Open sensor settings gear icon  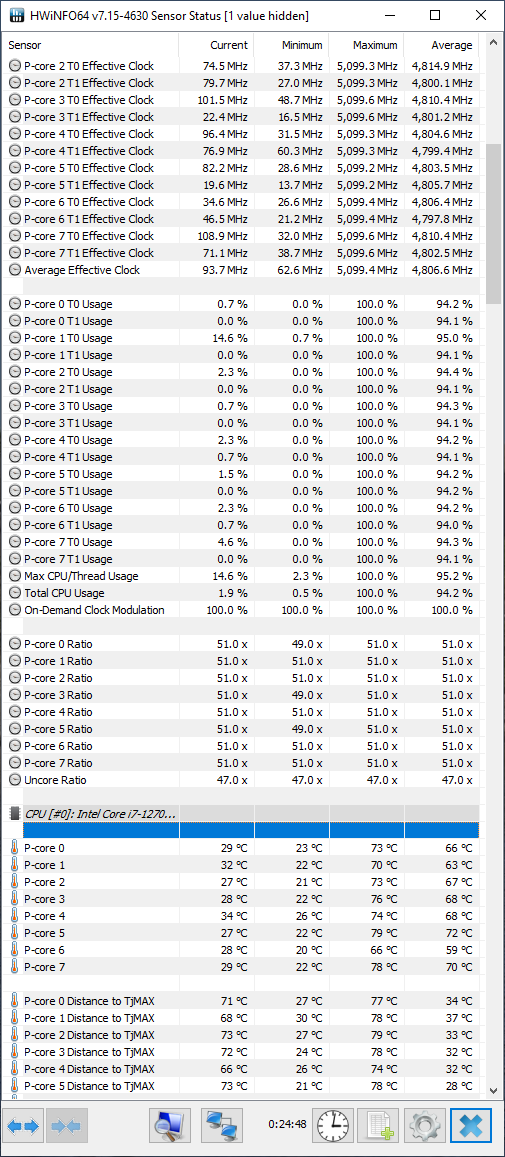425,1126
